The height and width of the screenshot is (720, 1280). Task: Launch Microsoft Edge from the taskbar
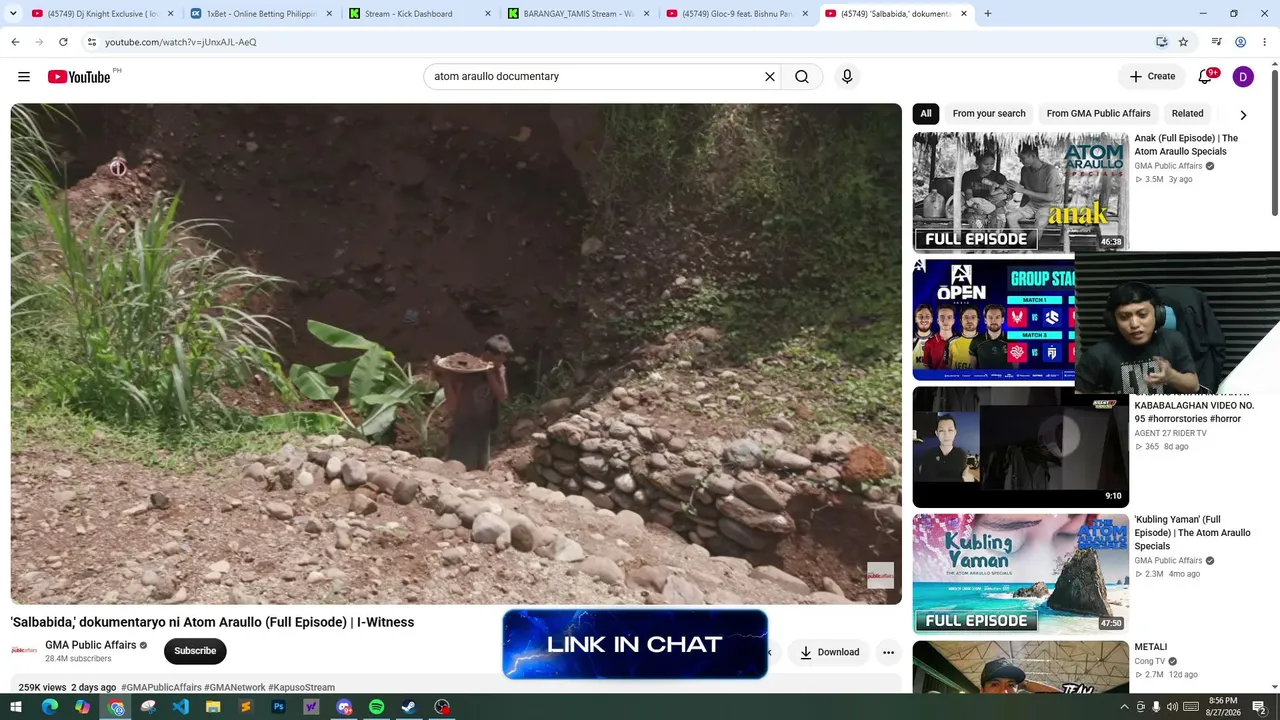click(49, 707)
